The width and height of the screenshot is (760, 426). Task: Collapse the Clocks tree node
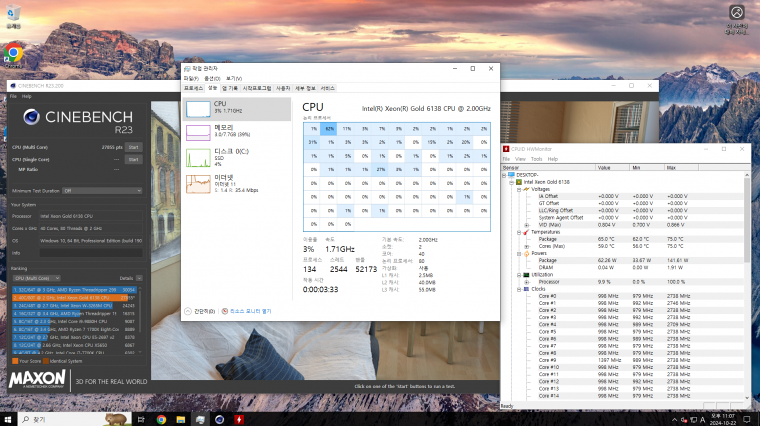tap(519, 289)
